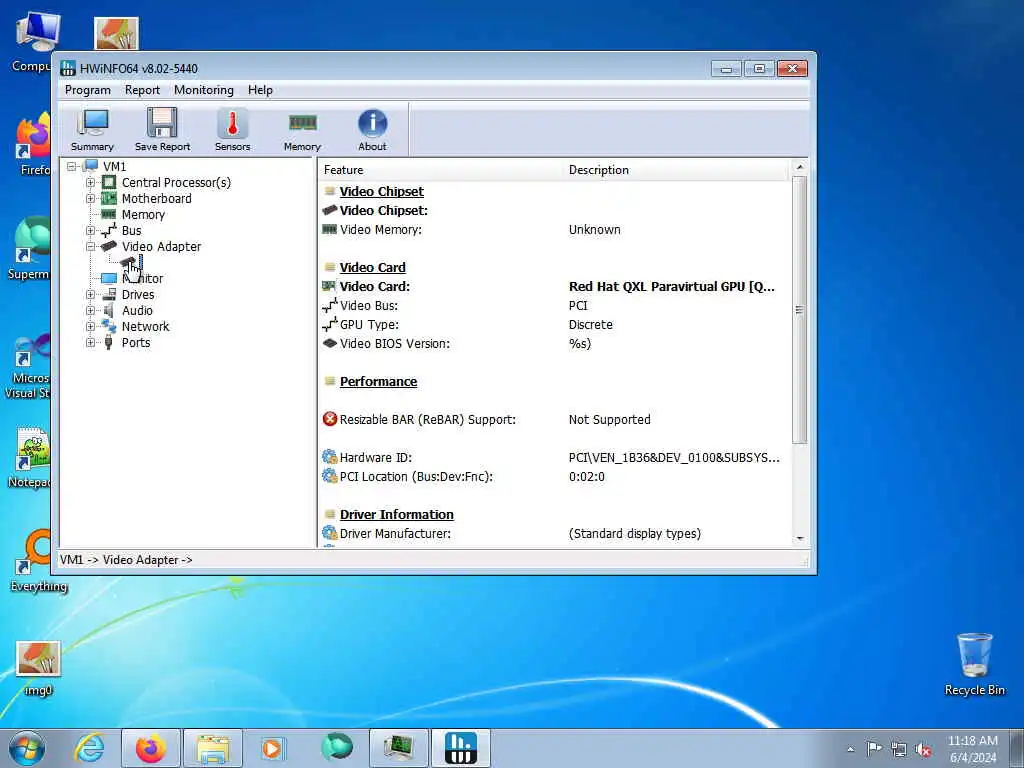Image resolution: width=1024 pixels, height=768 pixels.
Task: Open Windows Explorer folder in taskbar
Action: [x=213, y=748]
